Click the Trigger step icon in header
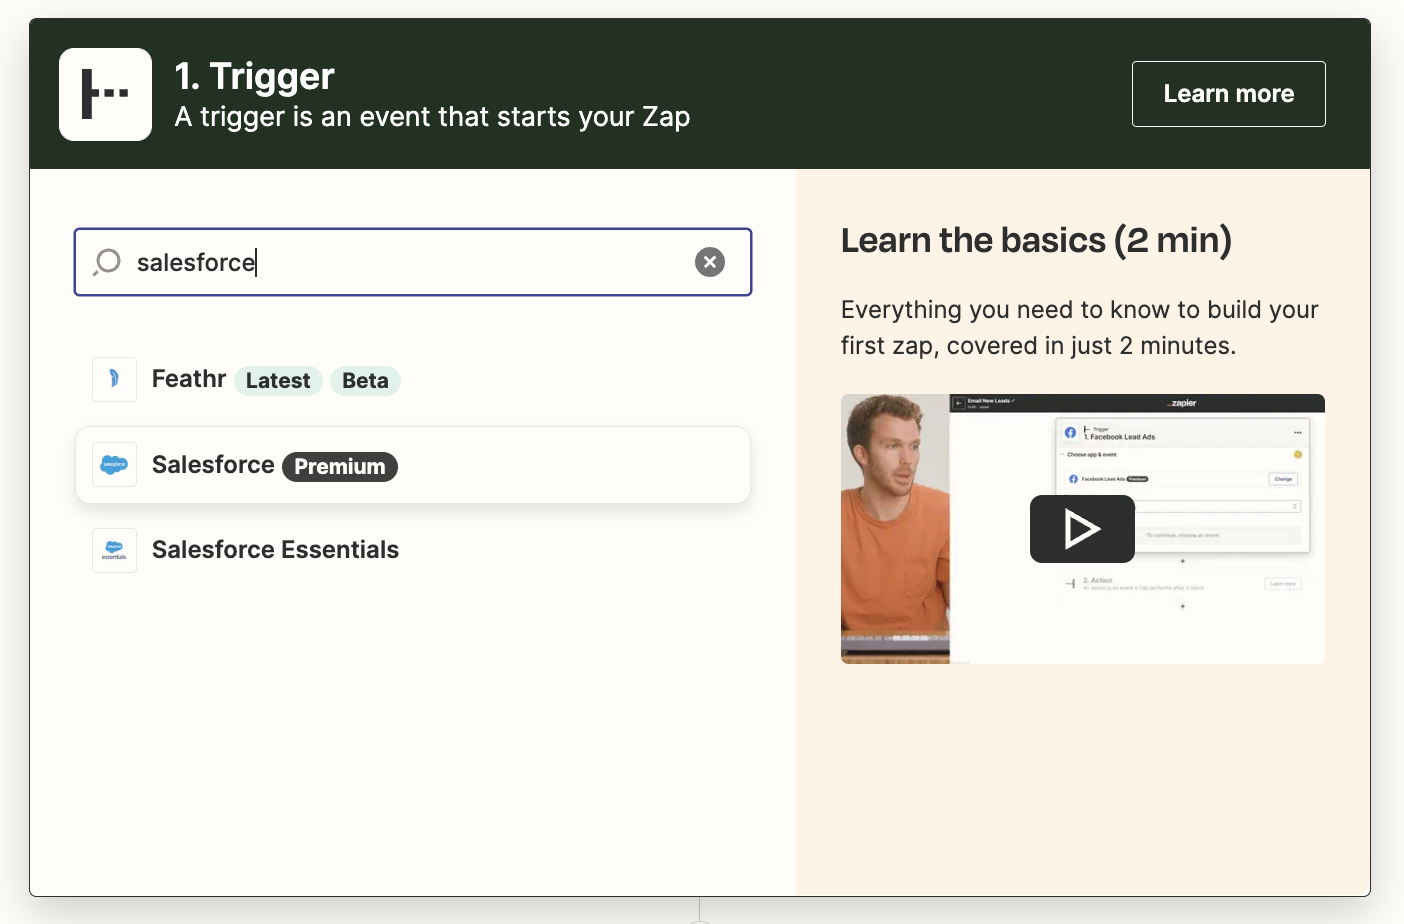 (105, 94)
